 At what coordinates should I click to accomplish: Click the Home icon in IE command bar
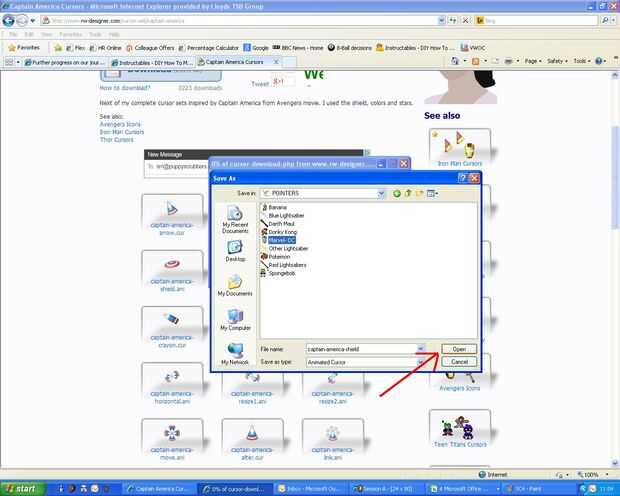[x=455, y=61]
